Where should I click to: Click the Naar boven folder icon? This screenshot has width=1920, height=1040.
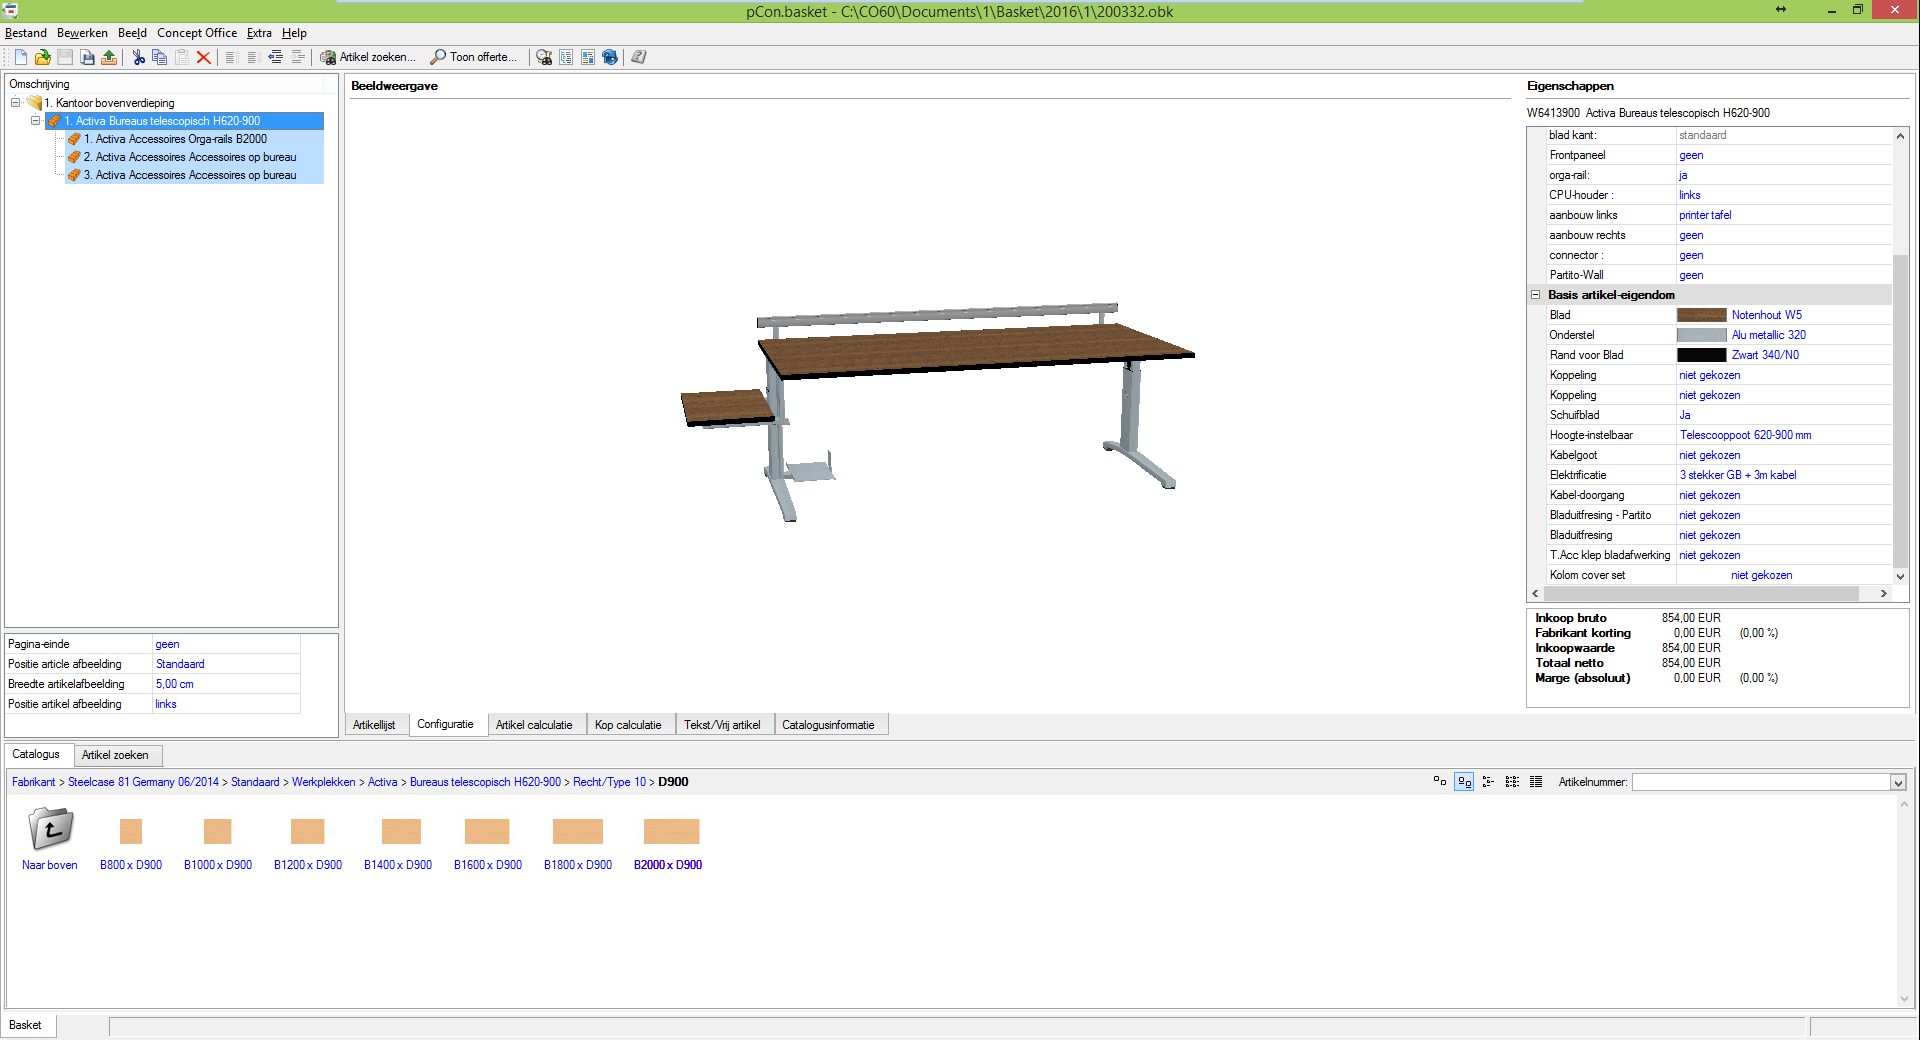[x=50, y=829]
